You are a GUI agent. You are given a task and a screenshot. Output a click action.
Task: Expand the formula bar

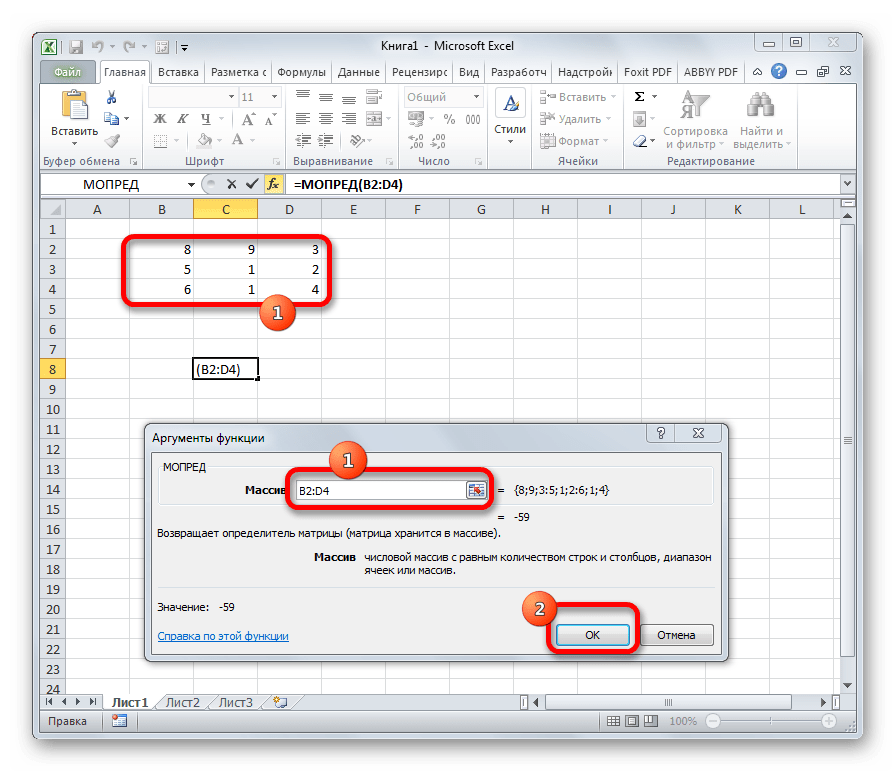click(847, 185)
